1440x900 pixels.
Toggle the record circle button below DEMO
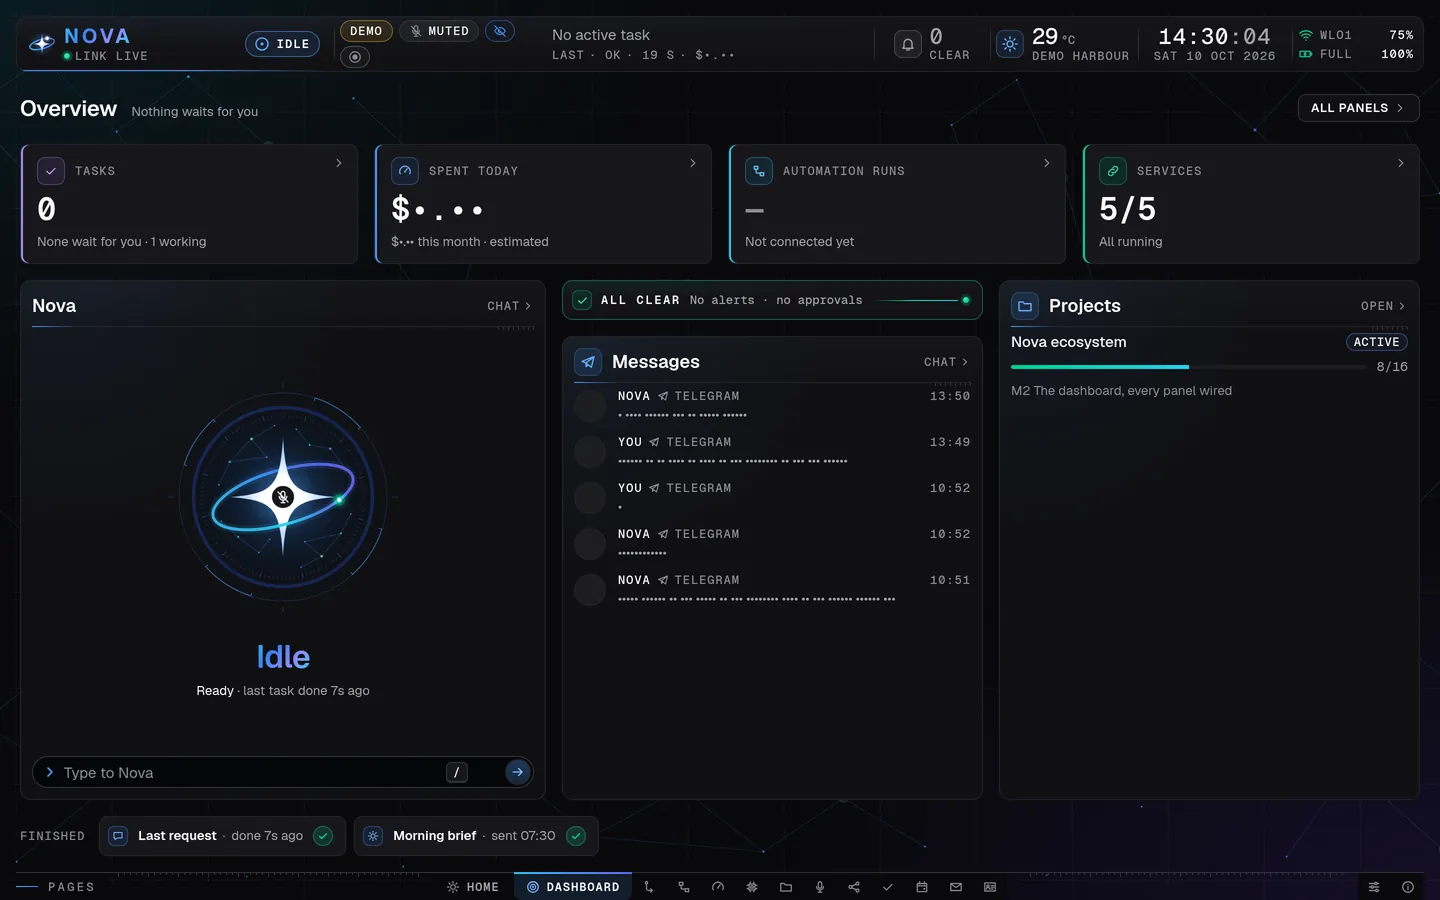pyautogui.click(x=355, y=57)
